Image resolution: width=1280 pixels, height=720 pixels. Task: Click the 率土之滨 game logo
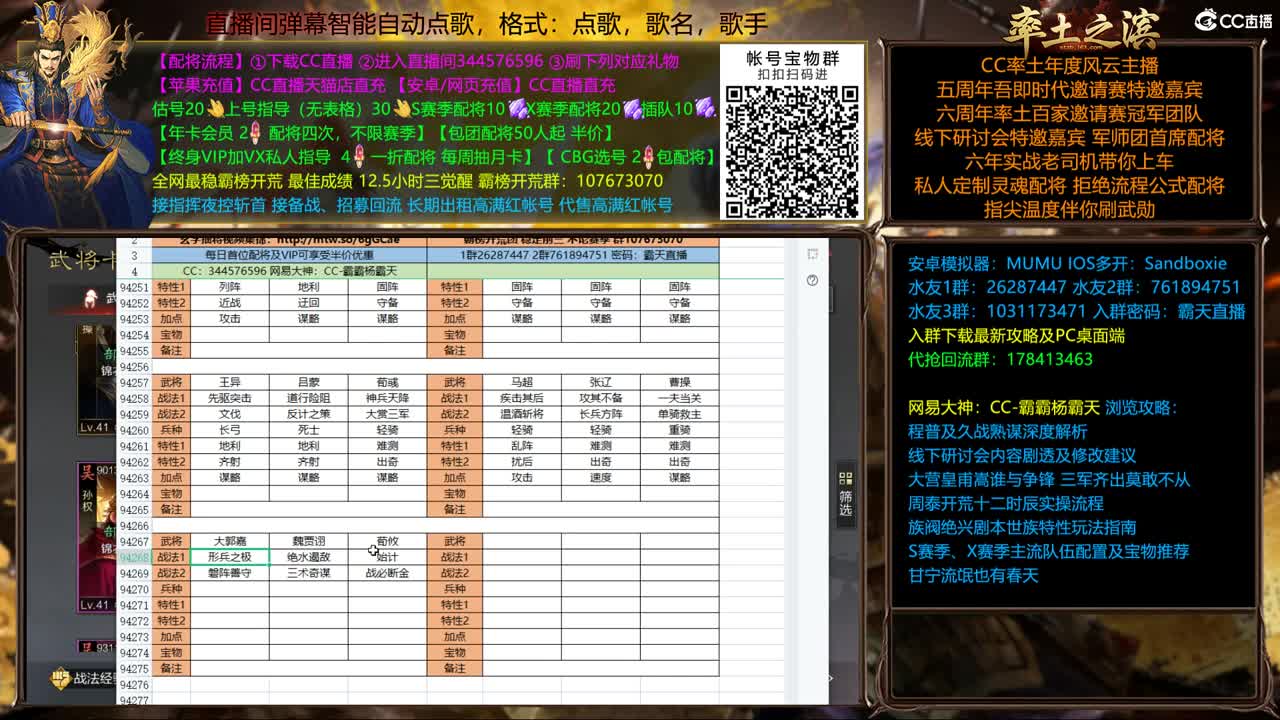click(x=1081, y=27)
